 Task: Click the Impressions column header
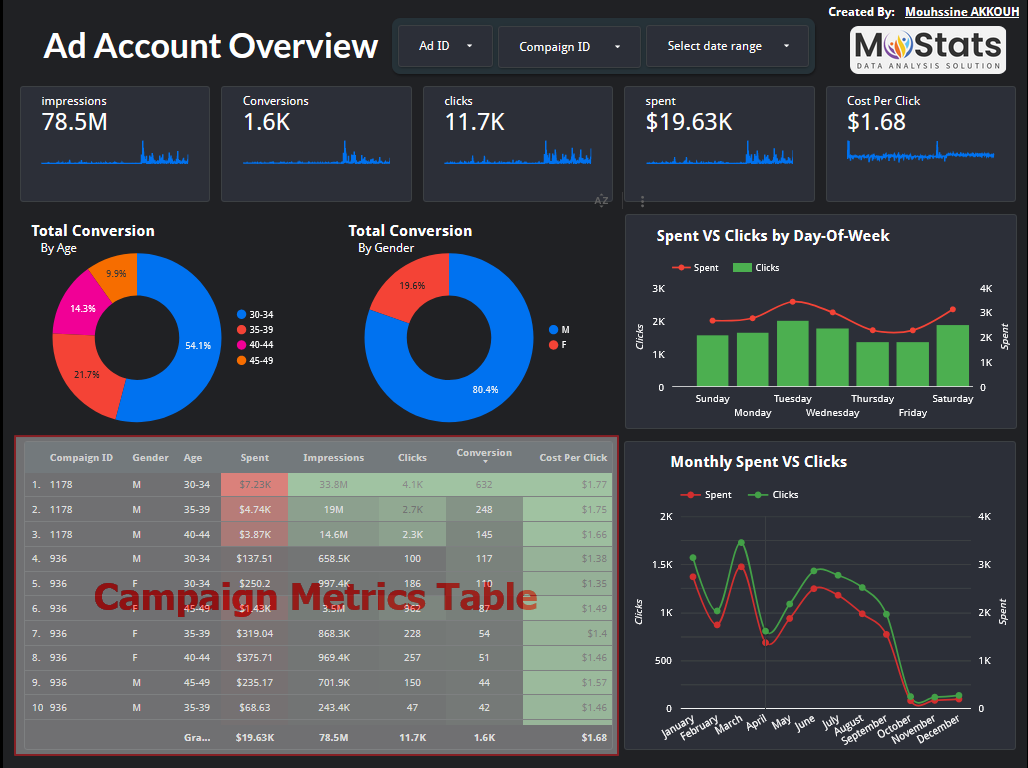point(334,458)
